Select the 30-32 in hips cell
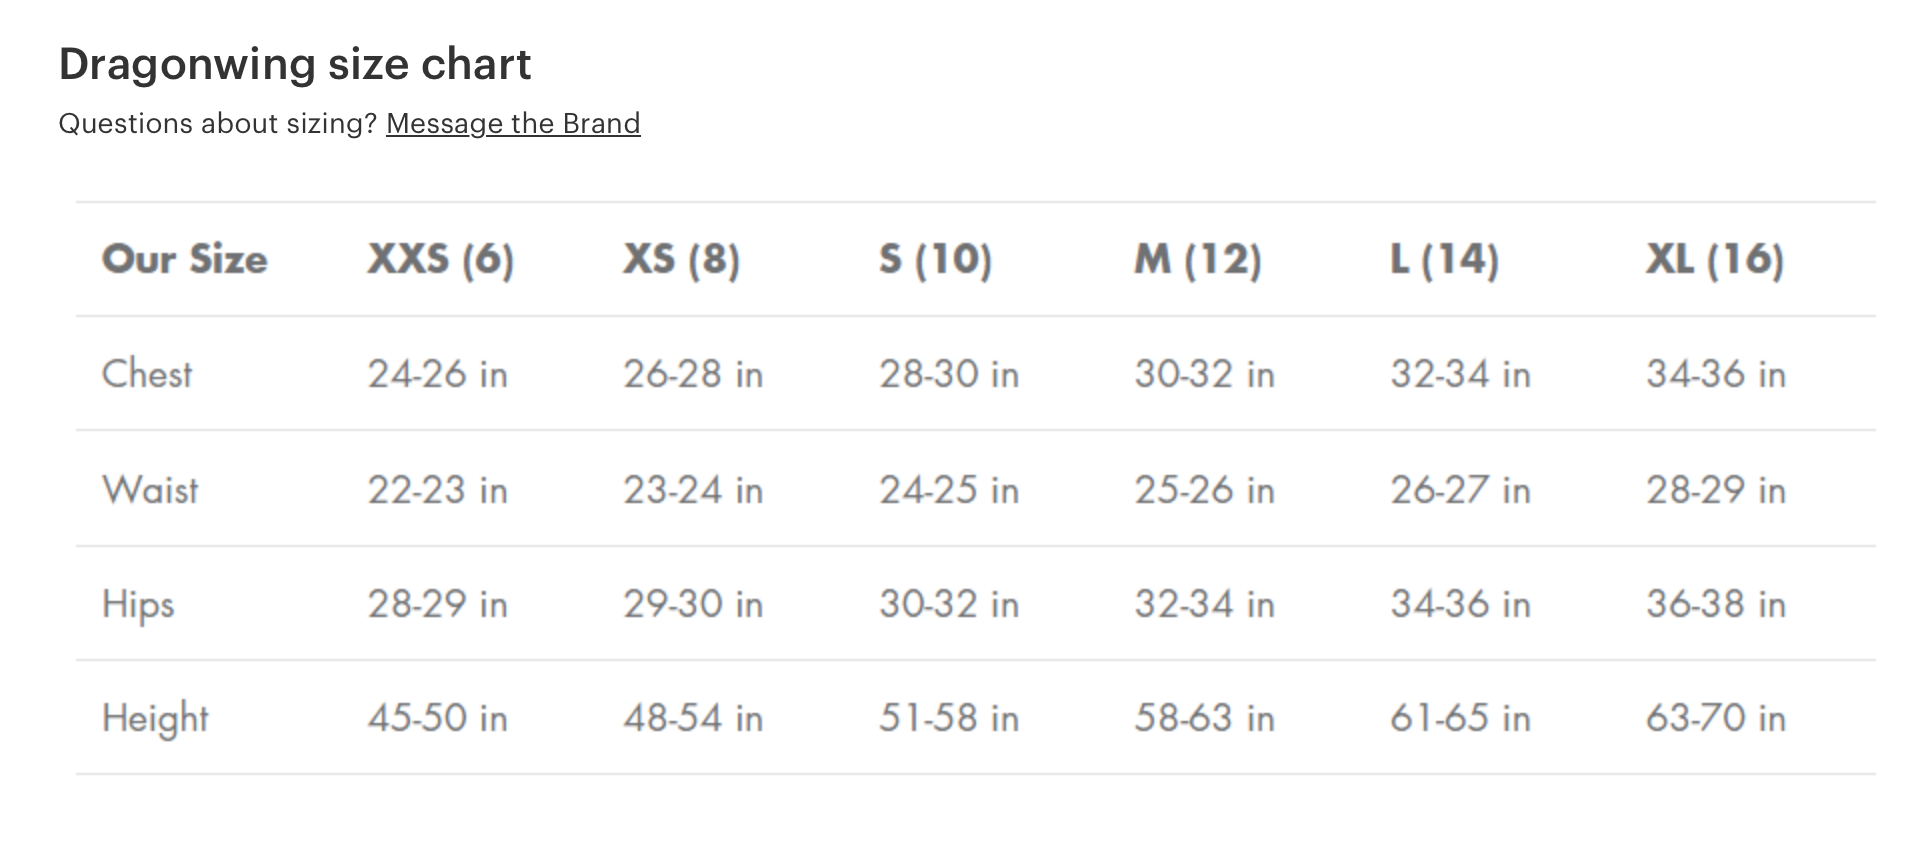This screenshot has height=859, width=1910. pyautogui.click(x=948, y=604)
